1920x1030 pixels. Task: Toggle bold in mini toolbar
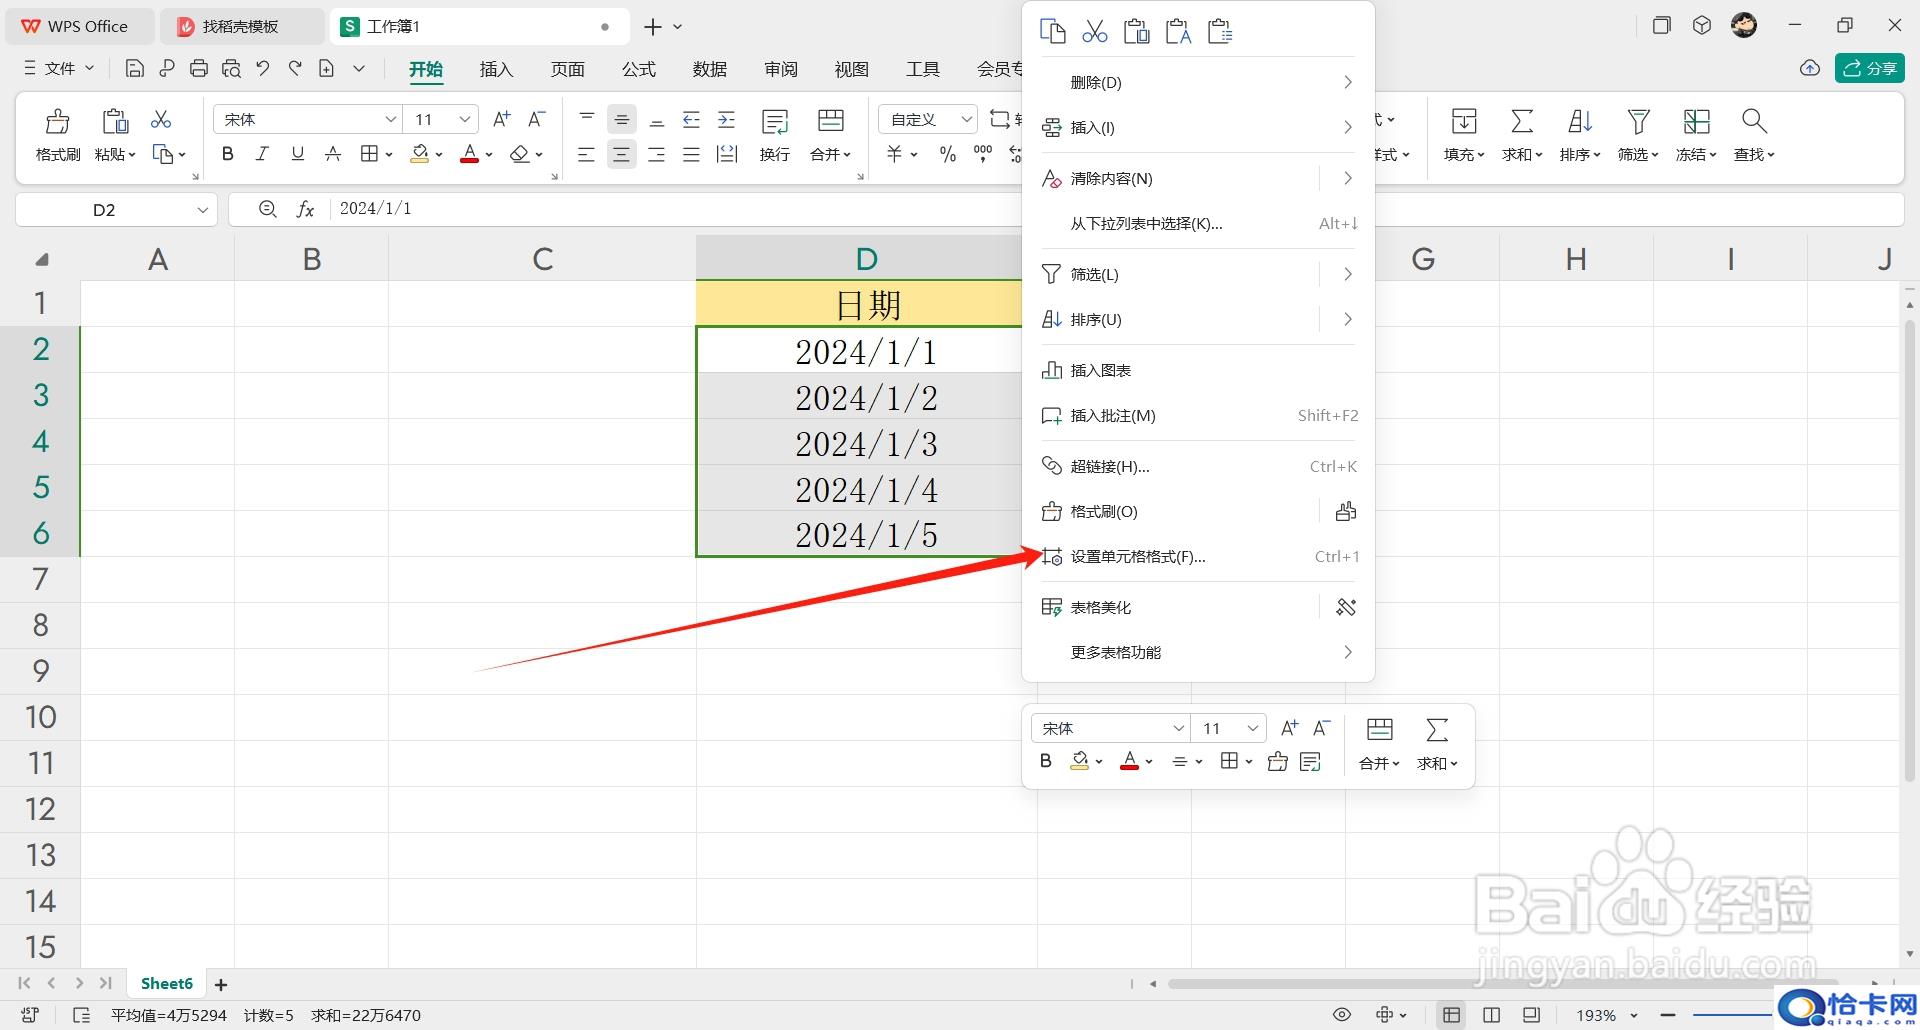coord(1046,761)
